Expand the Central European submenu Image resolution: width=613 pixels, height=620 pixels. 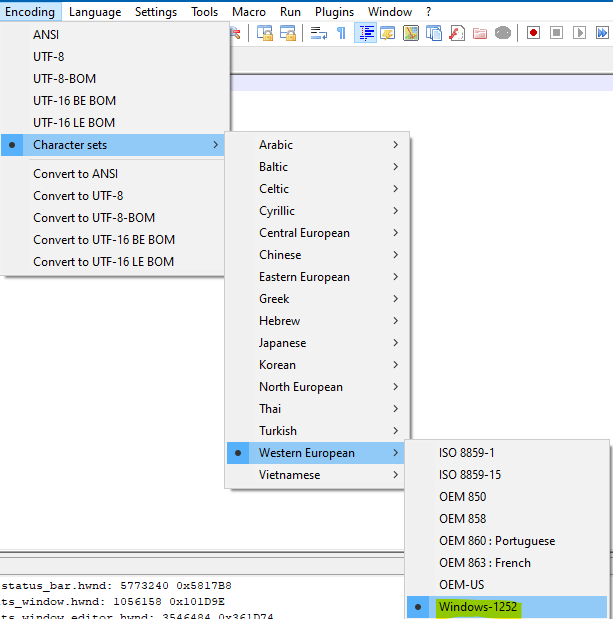point(317,233)
